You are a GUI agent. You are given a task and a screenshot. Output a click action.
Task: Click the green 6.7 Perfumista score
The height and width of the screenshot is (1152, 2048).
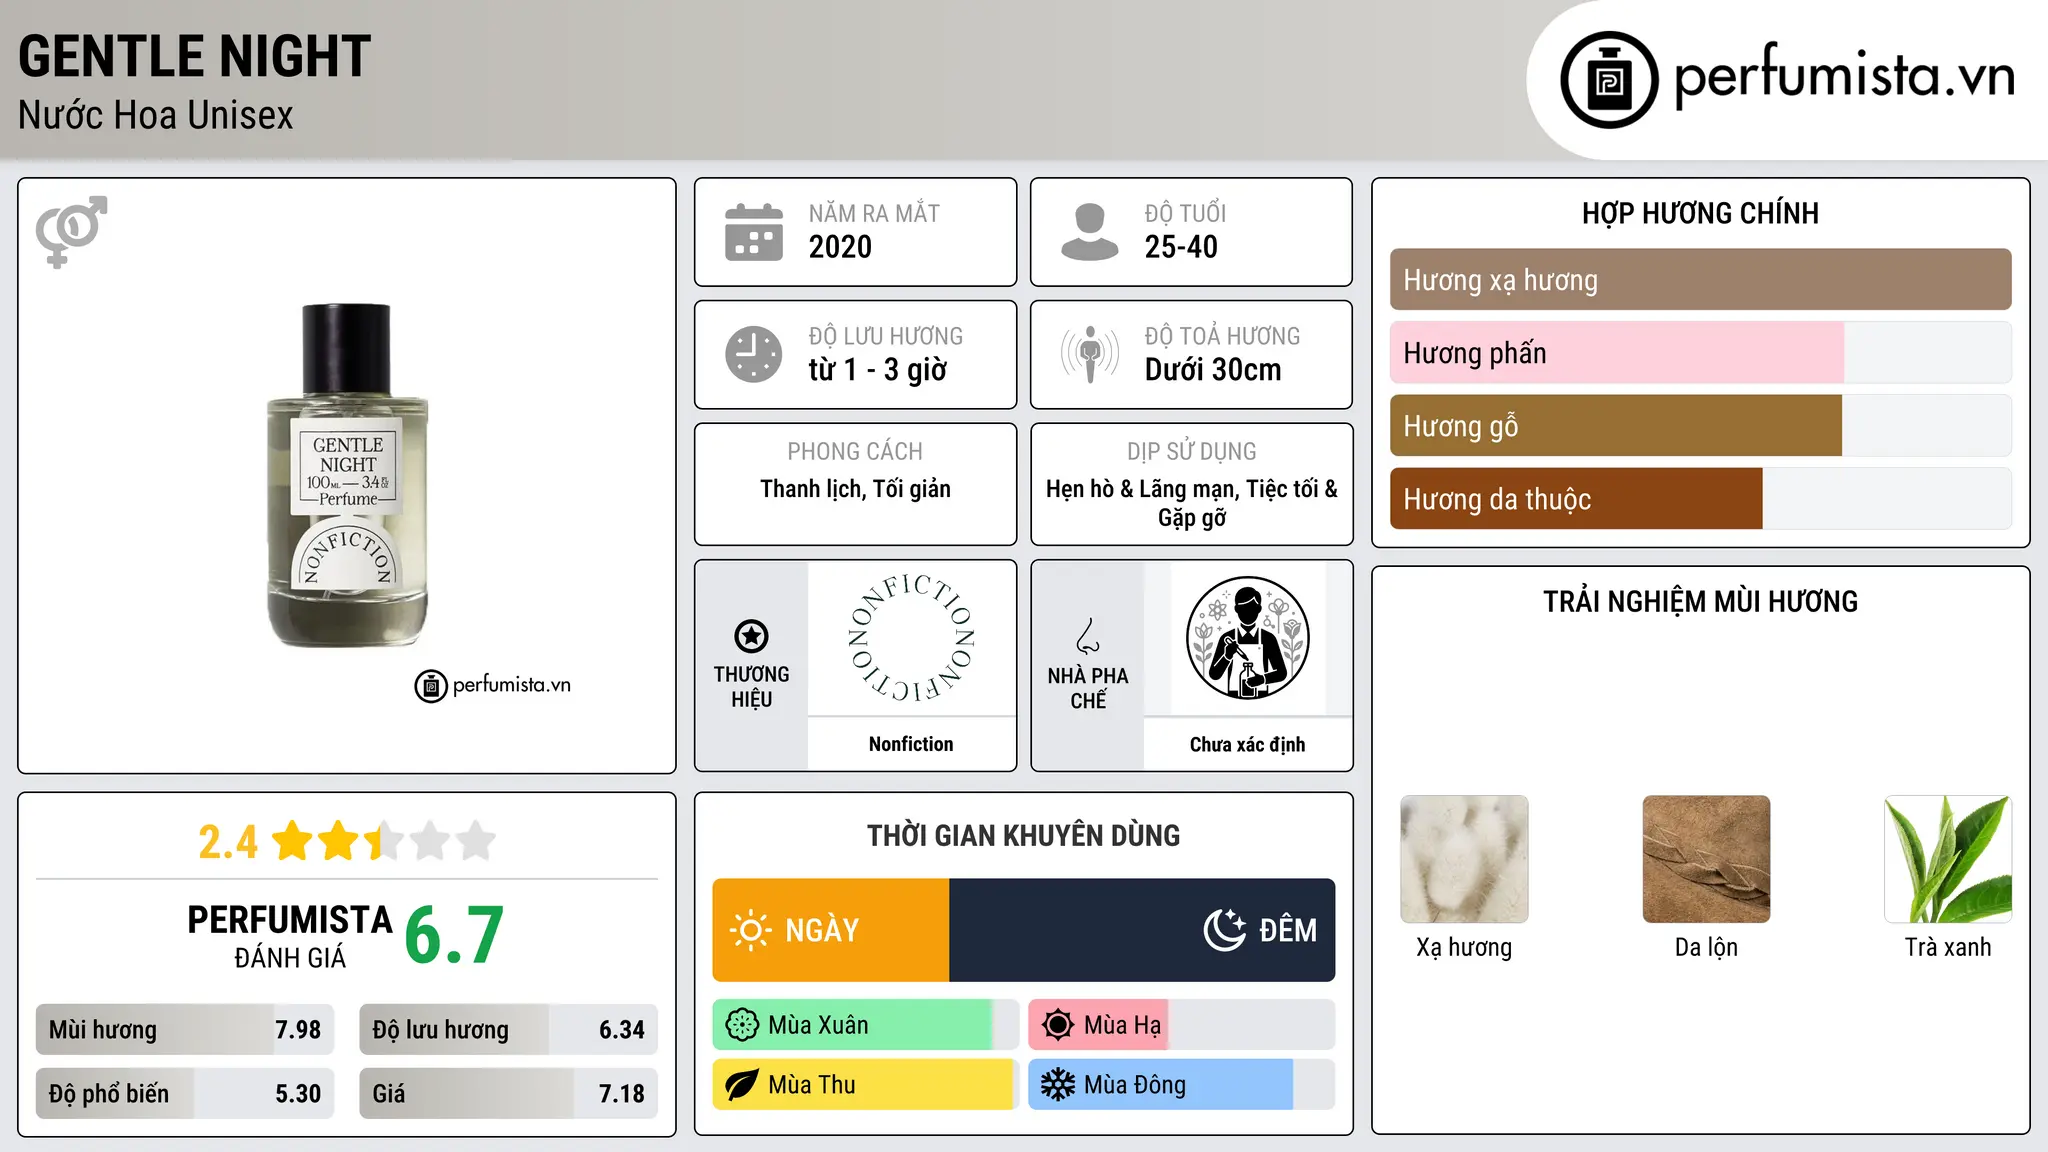(454, 936)
